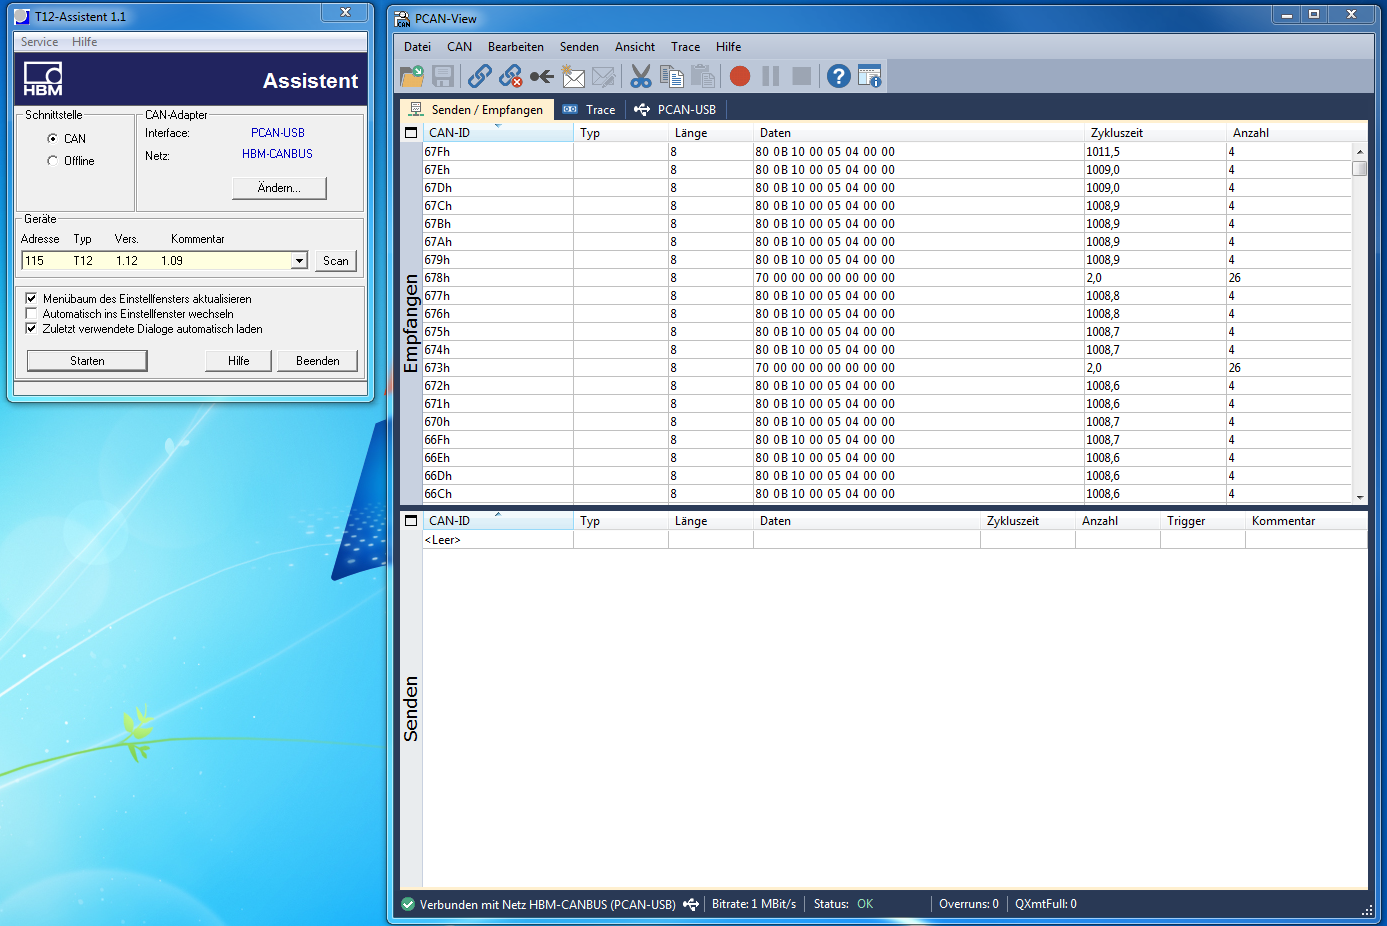Sort receive list by CAN-ID column
The image size is (1387, 926).
[498, 132]
